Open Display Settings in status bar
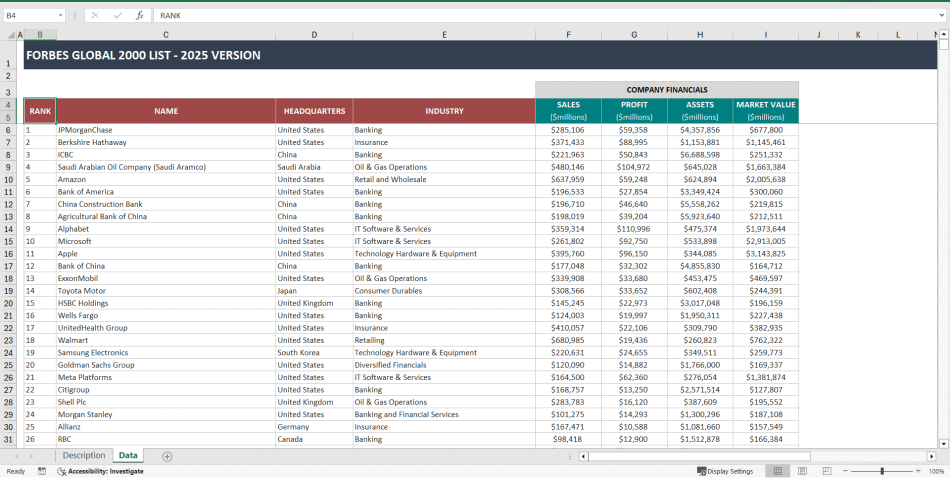This screenshot has width=950, height=478. click(725, 471)
